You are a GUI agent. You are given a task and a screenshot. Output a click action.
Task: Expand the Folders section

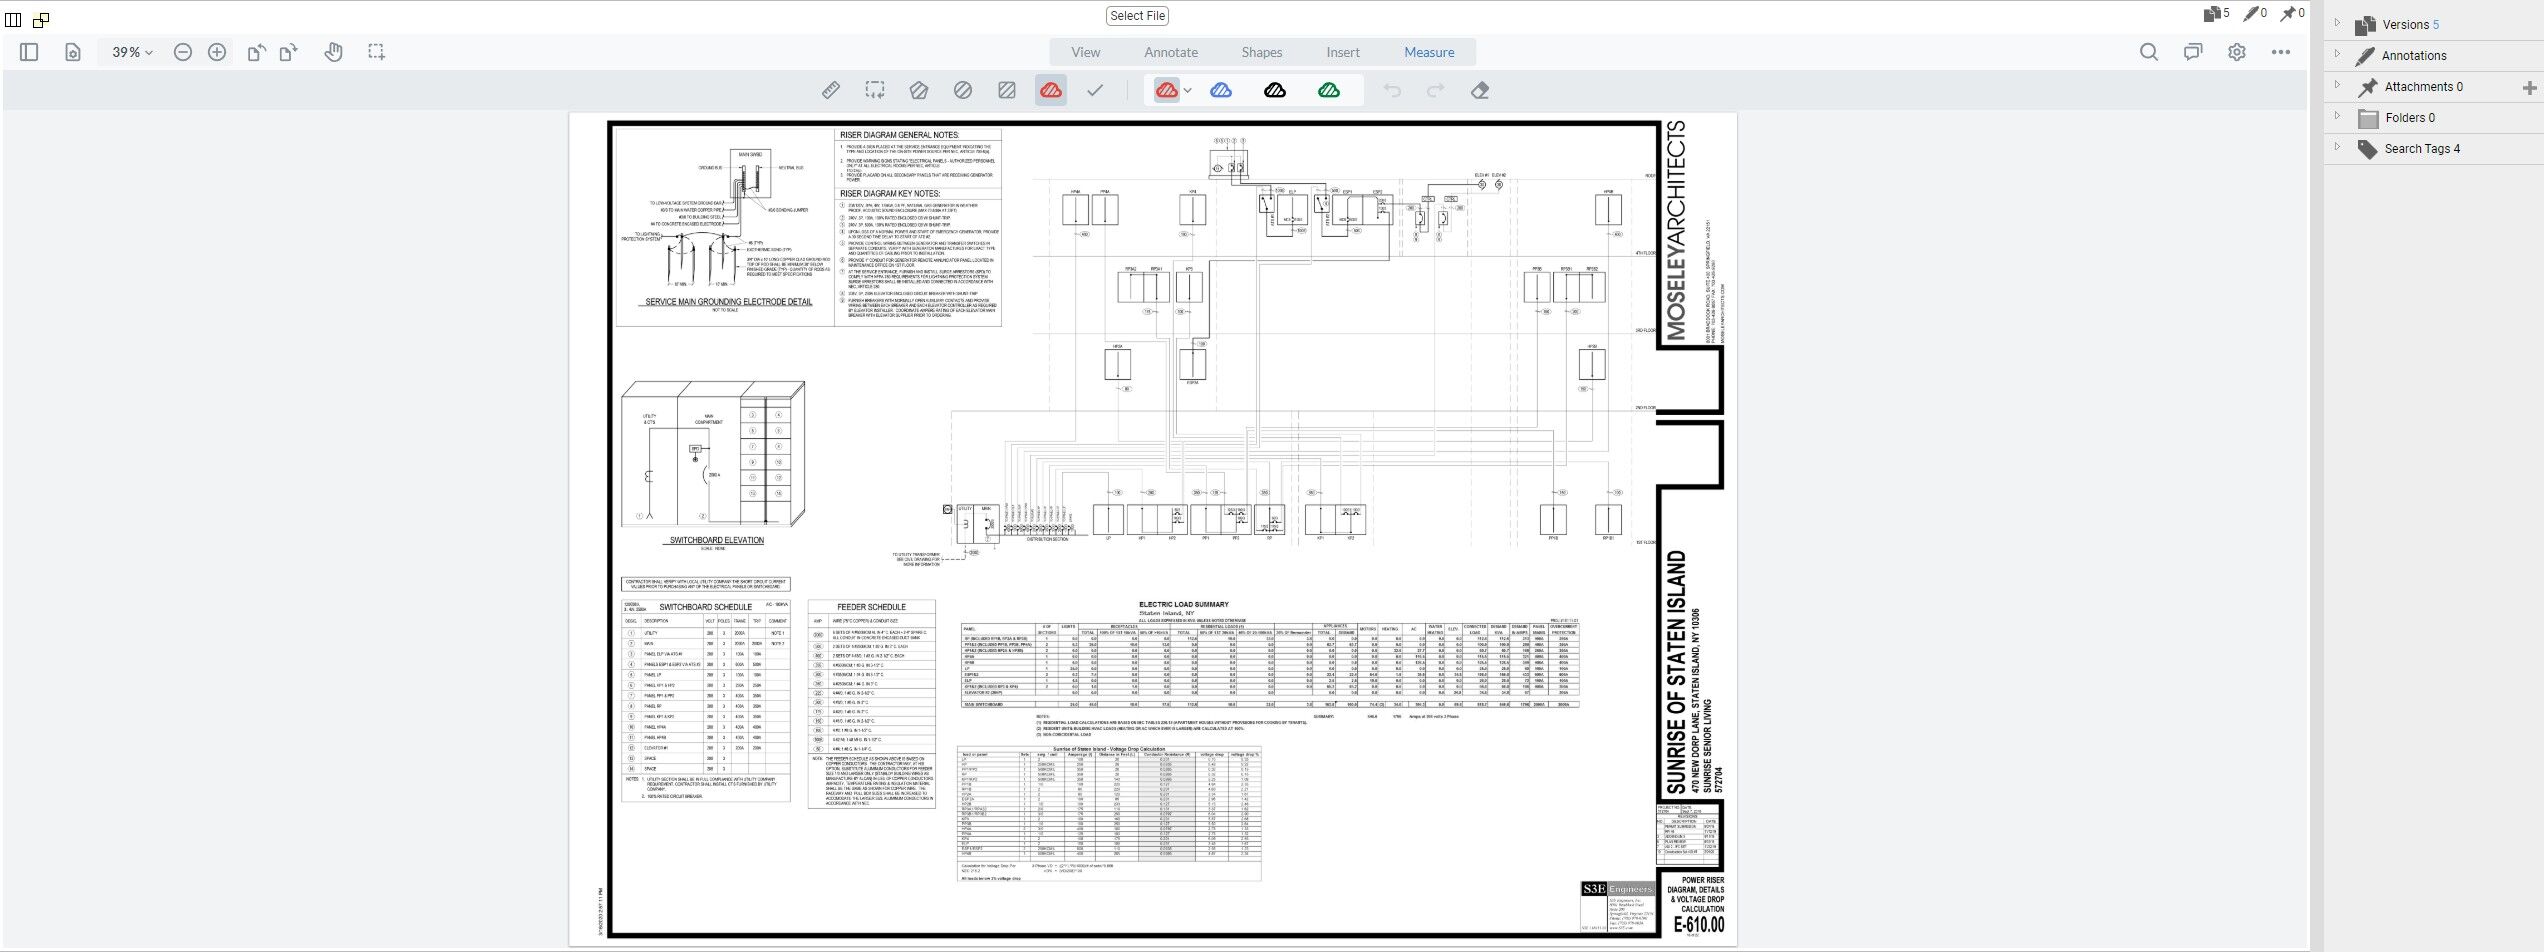point(2337,115)
